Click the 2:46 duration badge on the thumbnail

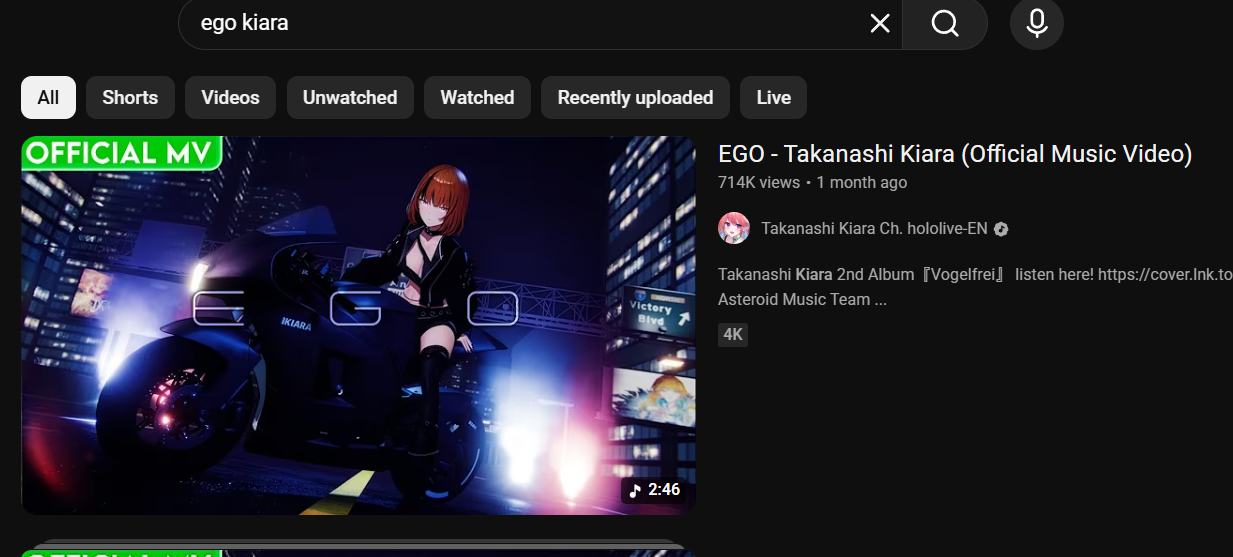[x=654, y=490]
